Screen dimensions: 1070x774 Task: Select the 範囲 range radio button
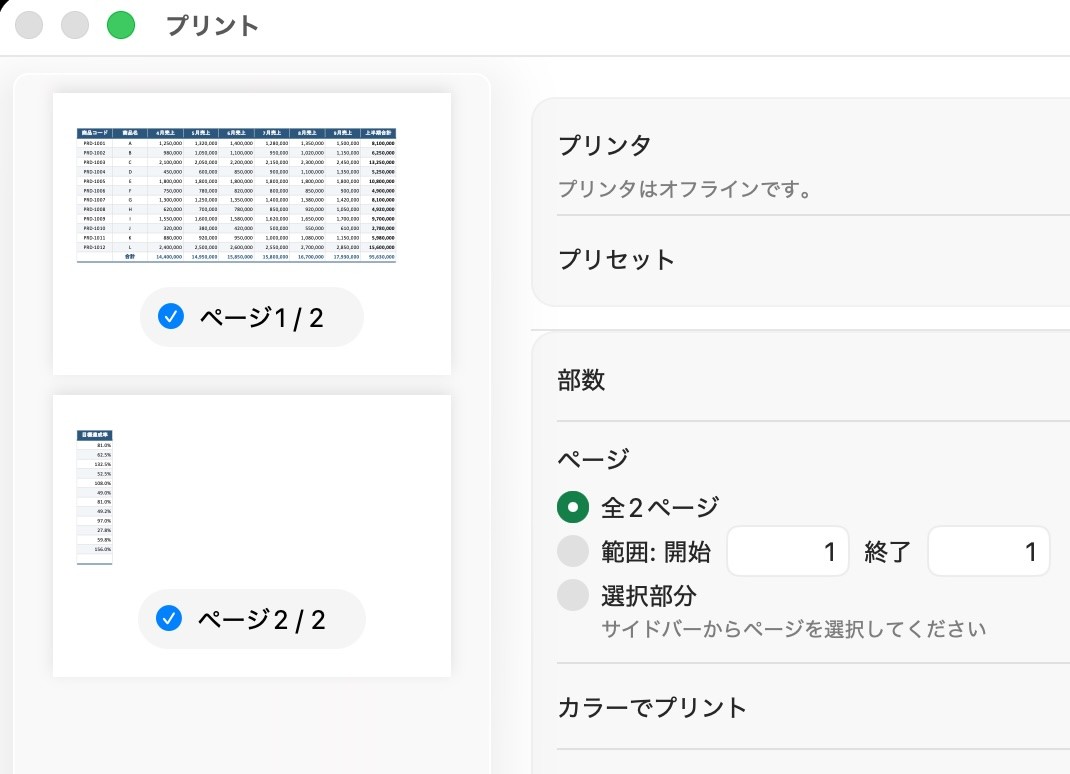click(x=573, y=551)
